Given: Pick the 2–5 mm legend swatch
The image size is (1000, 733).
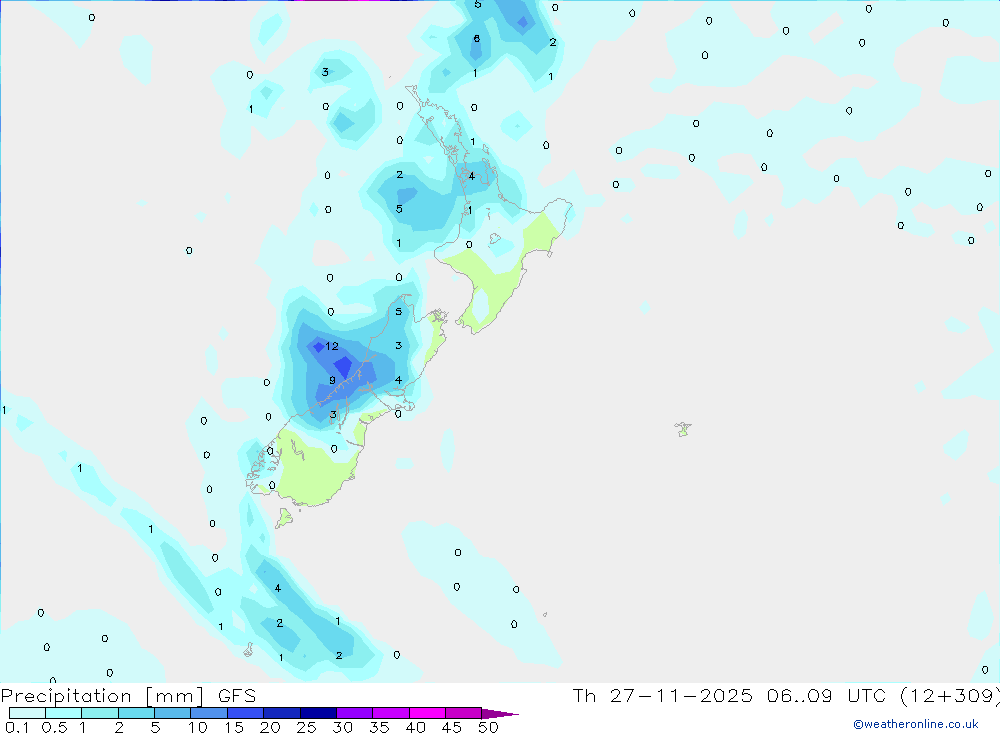Looking at the screenshot, I should click(x=136, y=713).
